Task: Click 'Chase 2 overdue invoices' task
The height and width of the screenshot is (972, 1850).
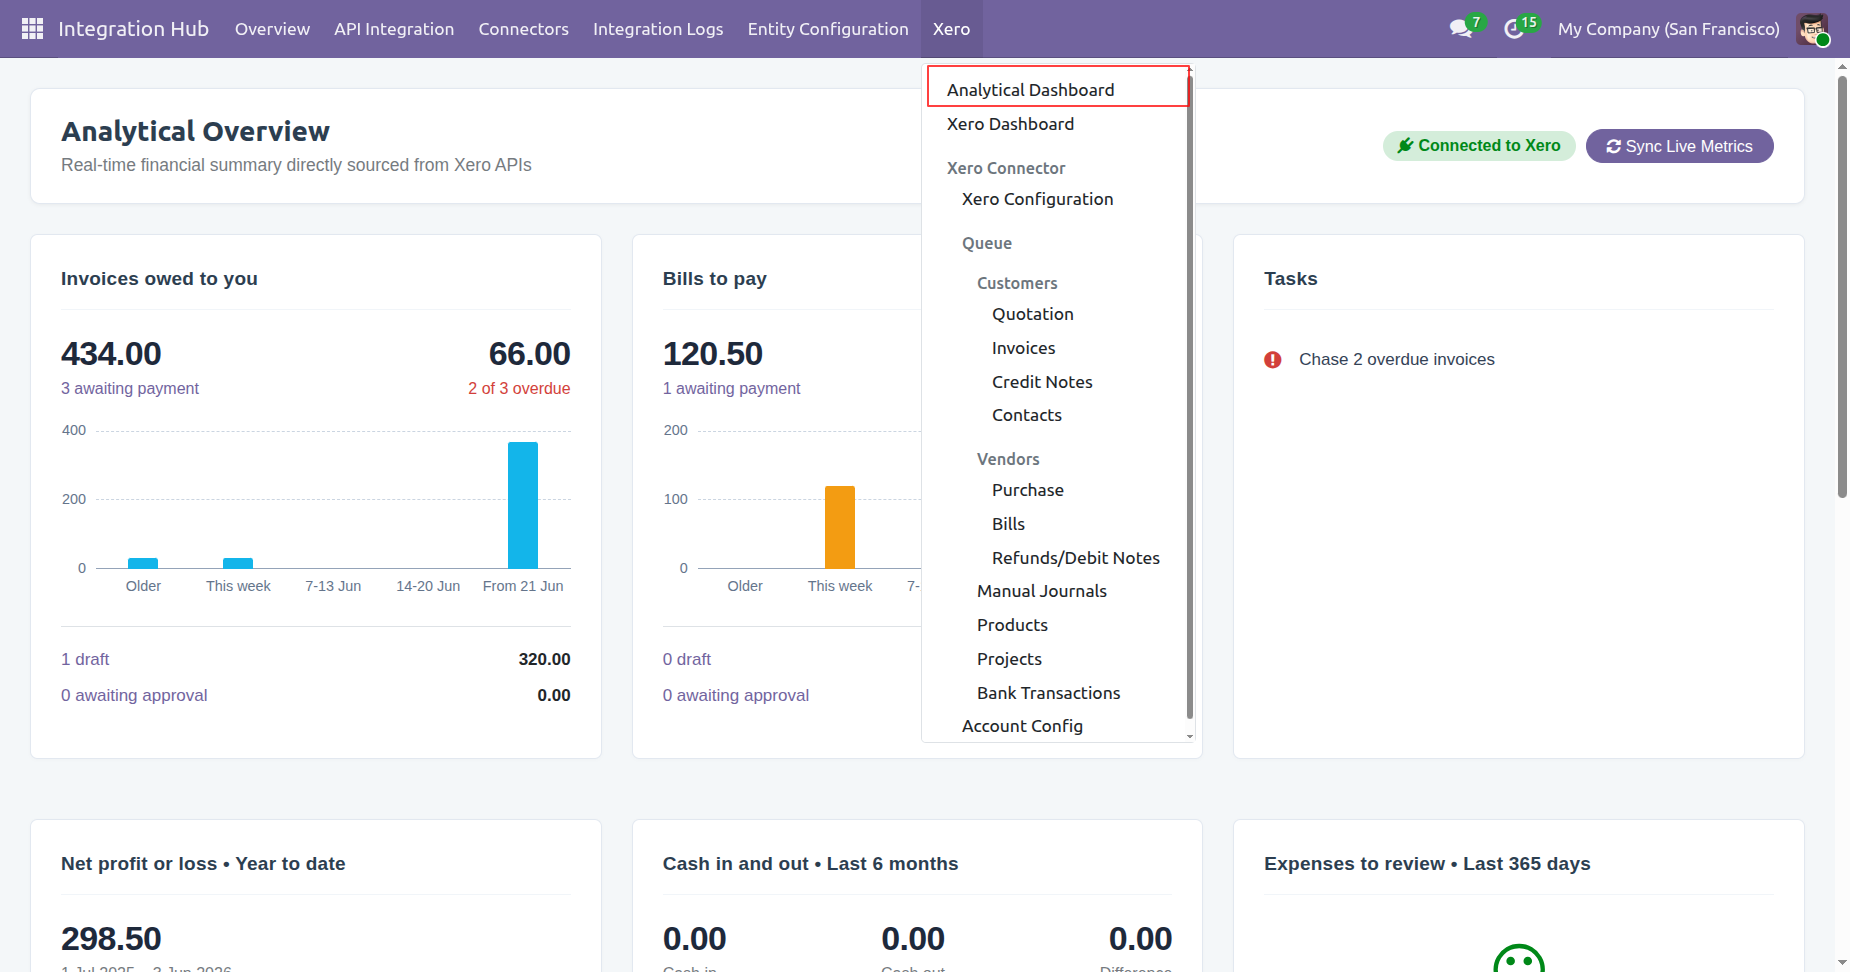Action: coord(1396,360)
